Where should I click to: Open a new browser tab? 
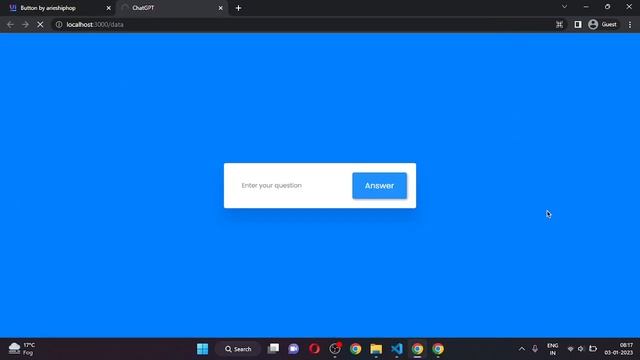[238, 8]
